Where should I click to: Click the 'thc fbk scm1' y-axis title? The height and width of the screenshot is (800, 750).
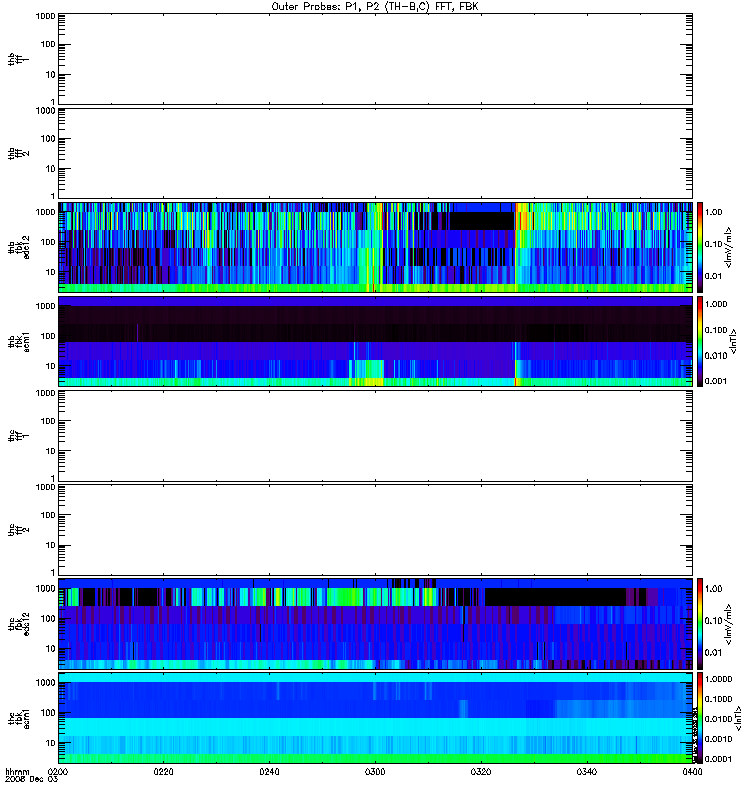(x=18, y=718)
